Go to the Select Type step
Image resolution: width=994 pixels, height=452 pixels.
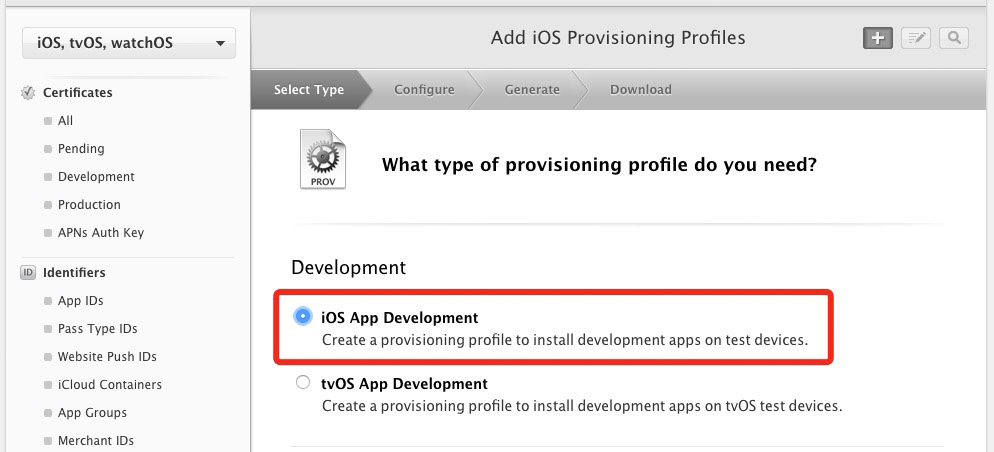[309, 90]
